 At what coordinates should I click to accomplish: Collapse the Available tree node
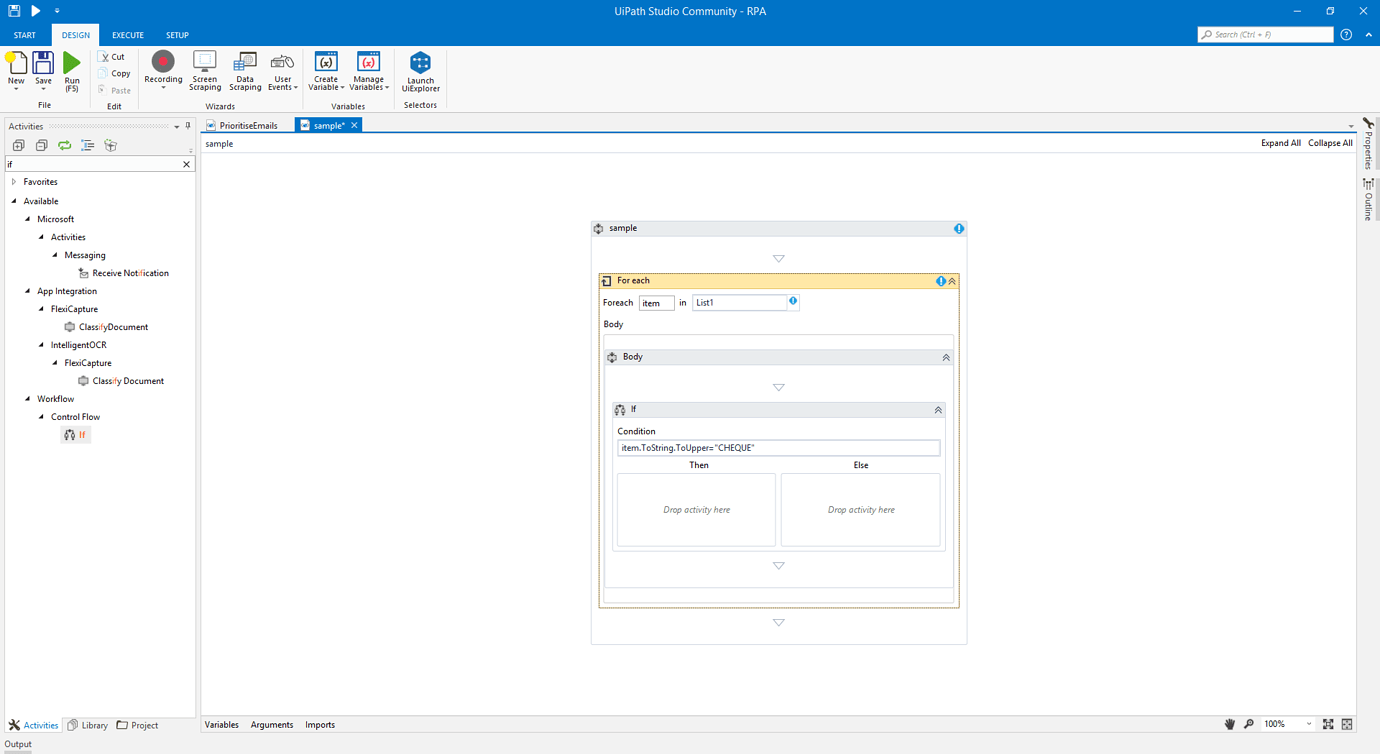[14, 201]
